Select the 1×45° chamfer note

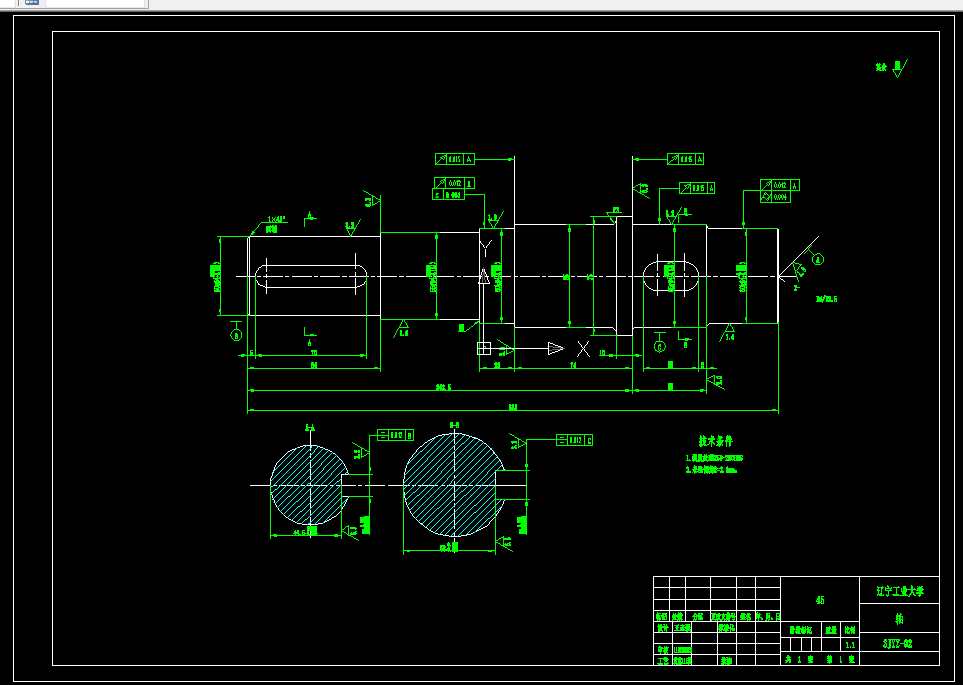(x=277, y=219)
